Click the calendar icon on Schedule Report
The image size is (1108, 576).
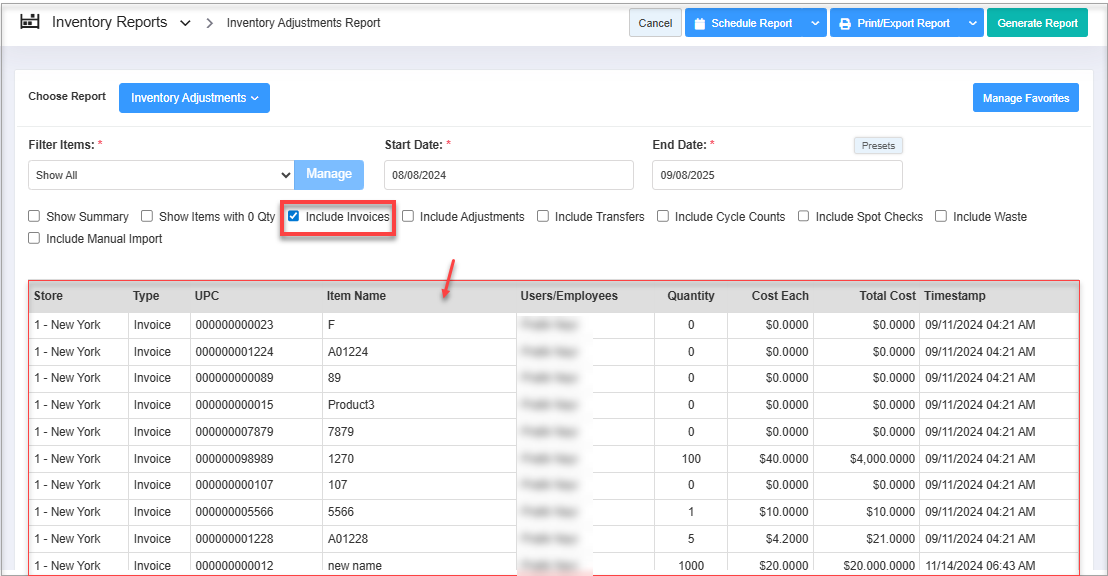click(x=700, y=23)
